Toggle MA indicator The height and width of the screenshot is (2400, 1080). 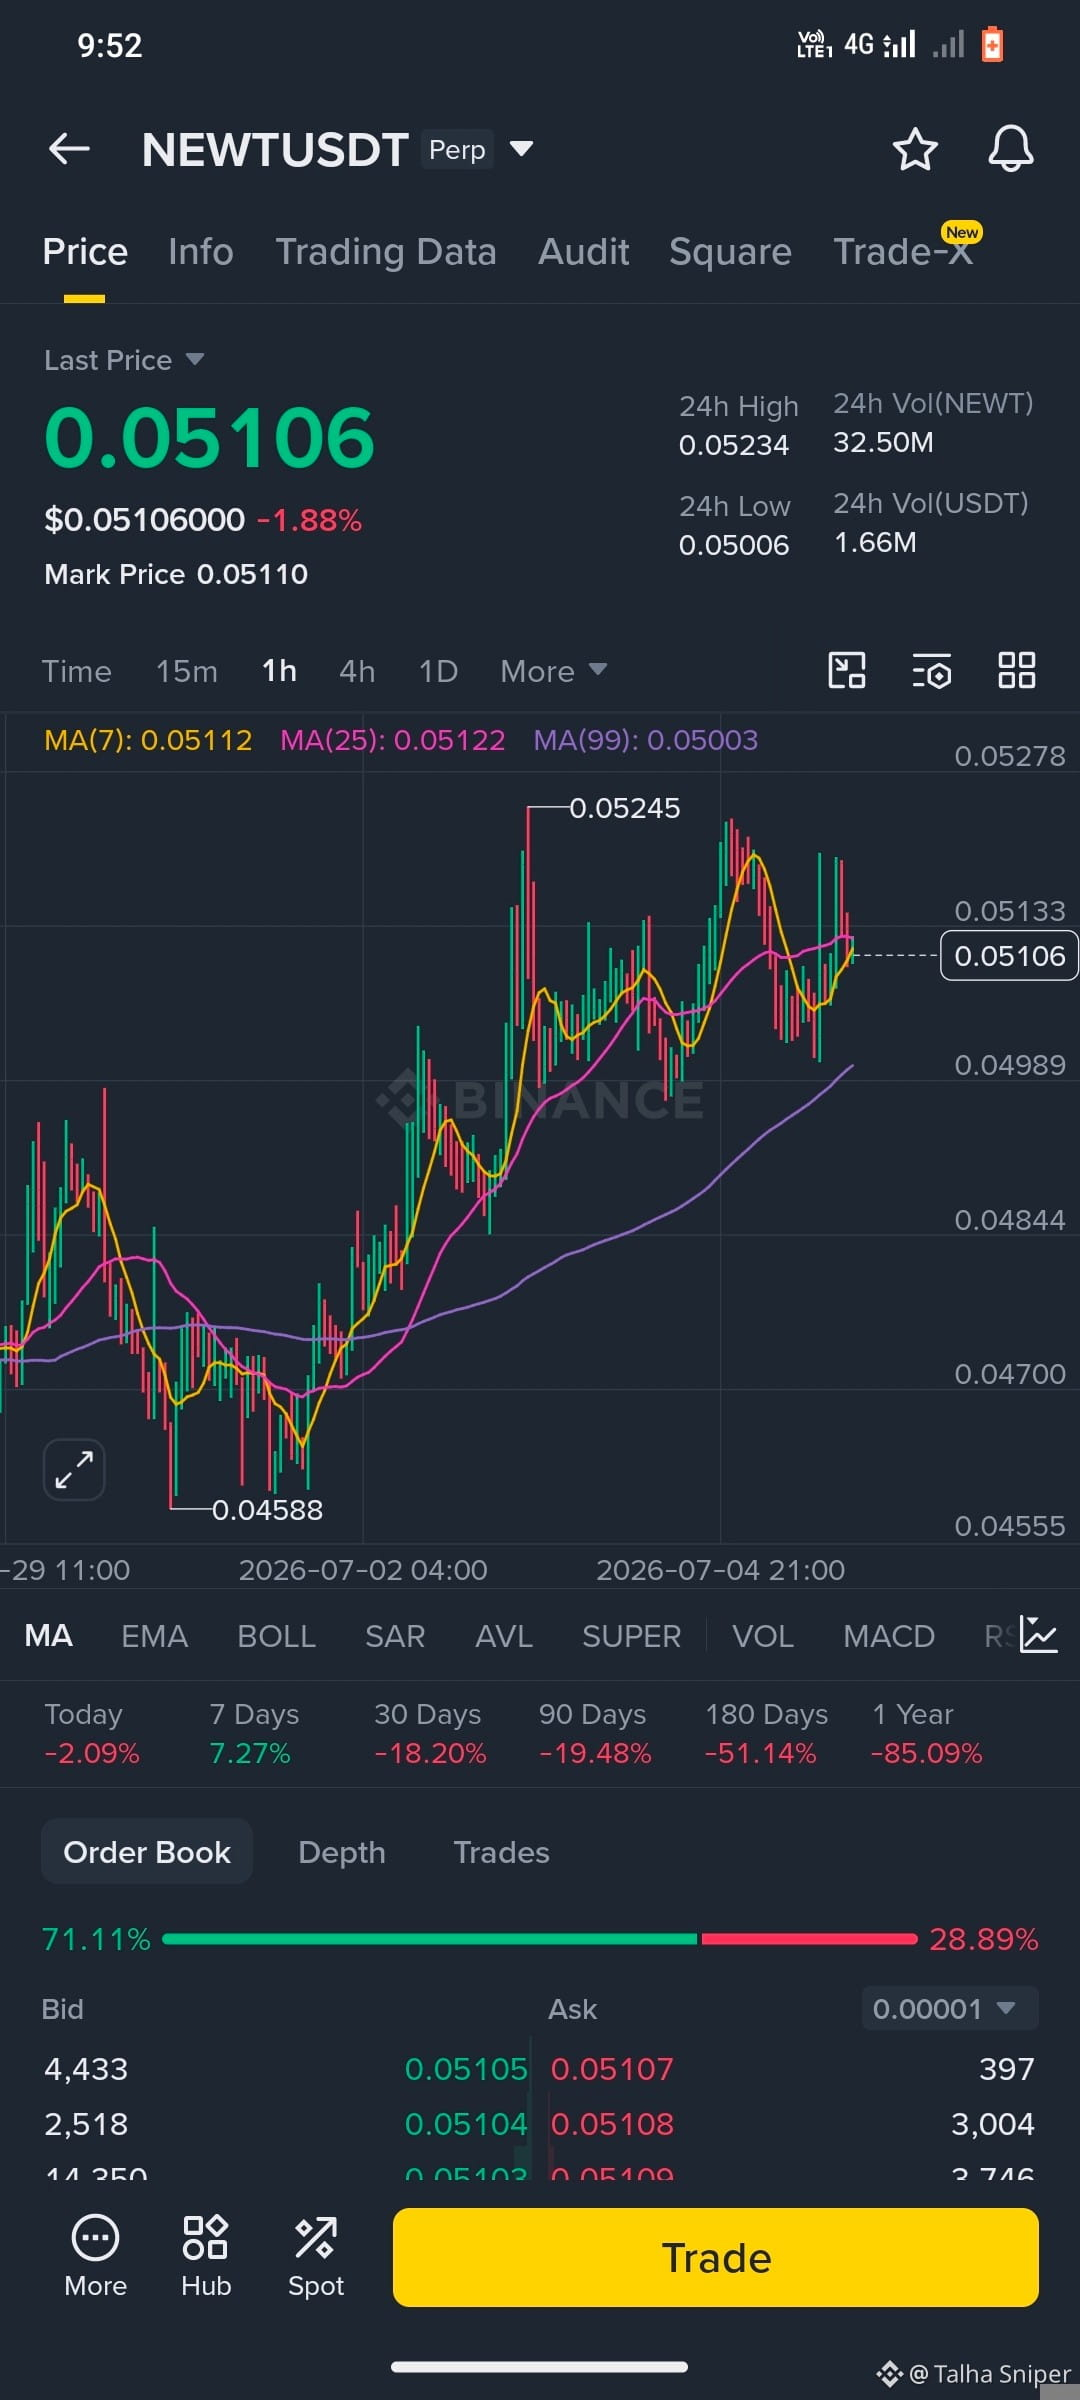pos(48,1636)
